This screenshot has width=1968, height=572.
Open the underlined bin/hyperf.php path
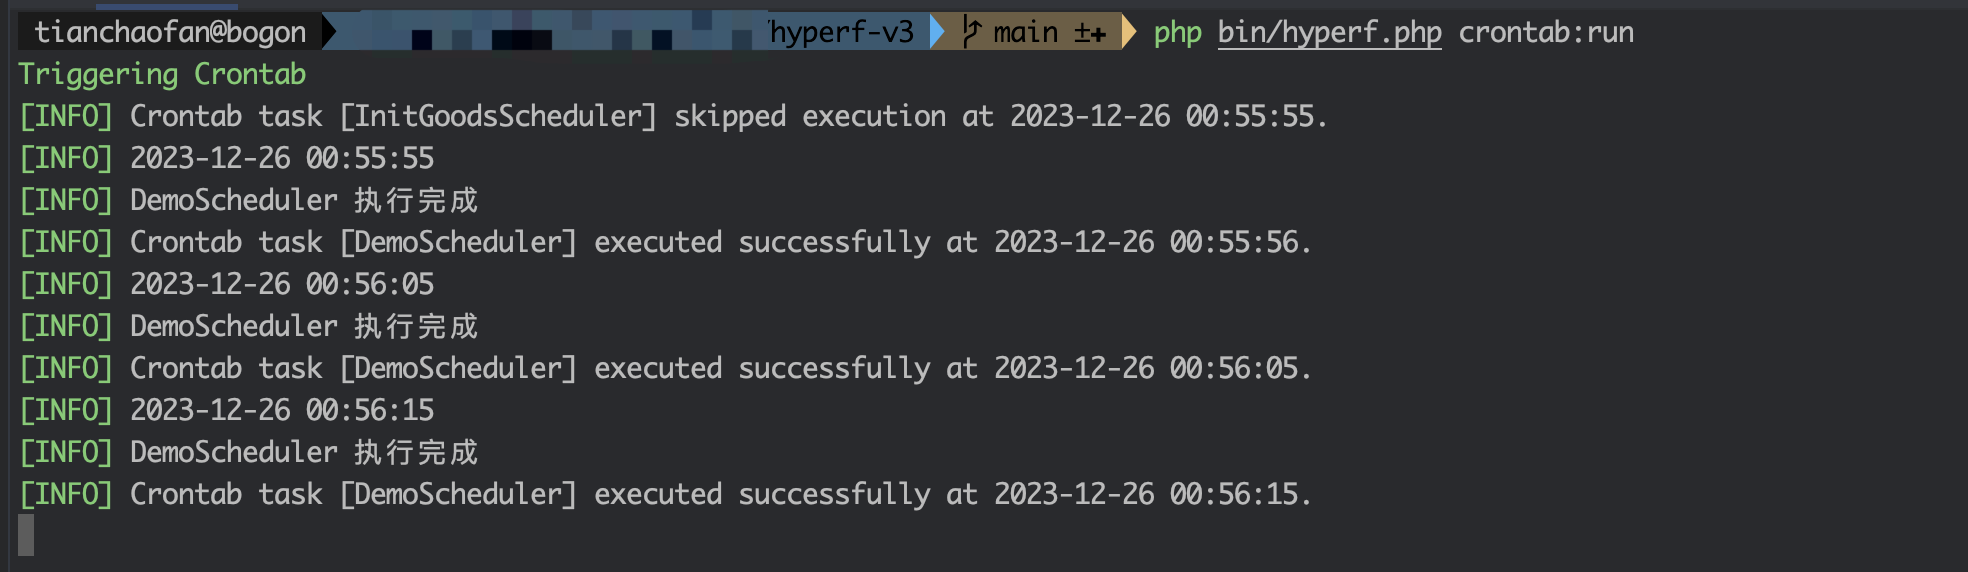(x=1329, y=32)
